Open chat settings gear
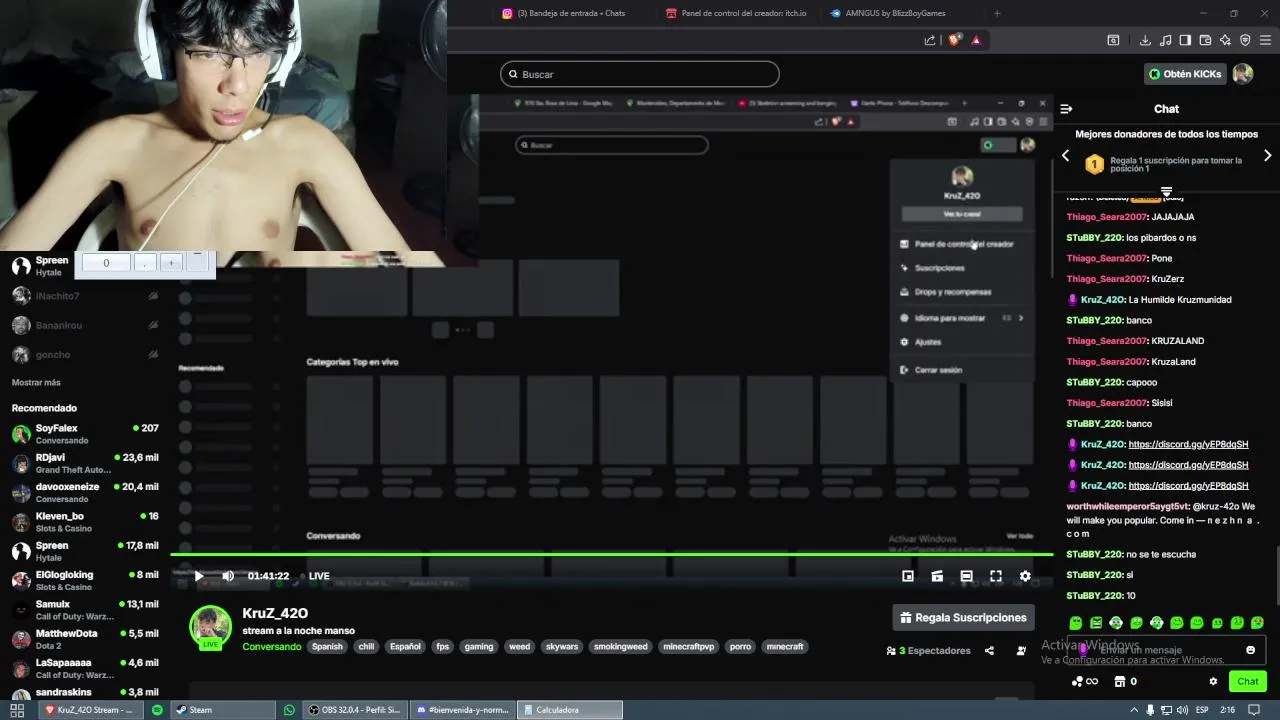The width and height of the screenshot is (1280, 720). (1213, 682)
